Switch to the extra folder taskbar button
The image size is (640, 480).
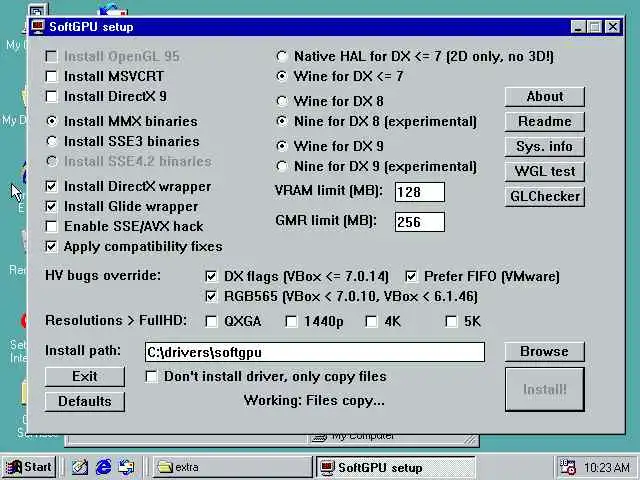point(232,467)
